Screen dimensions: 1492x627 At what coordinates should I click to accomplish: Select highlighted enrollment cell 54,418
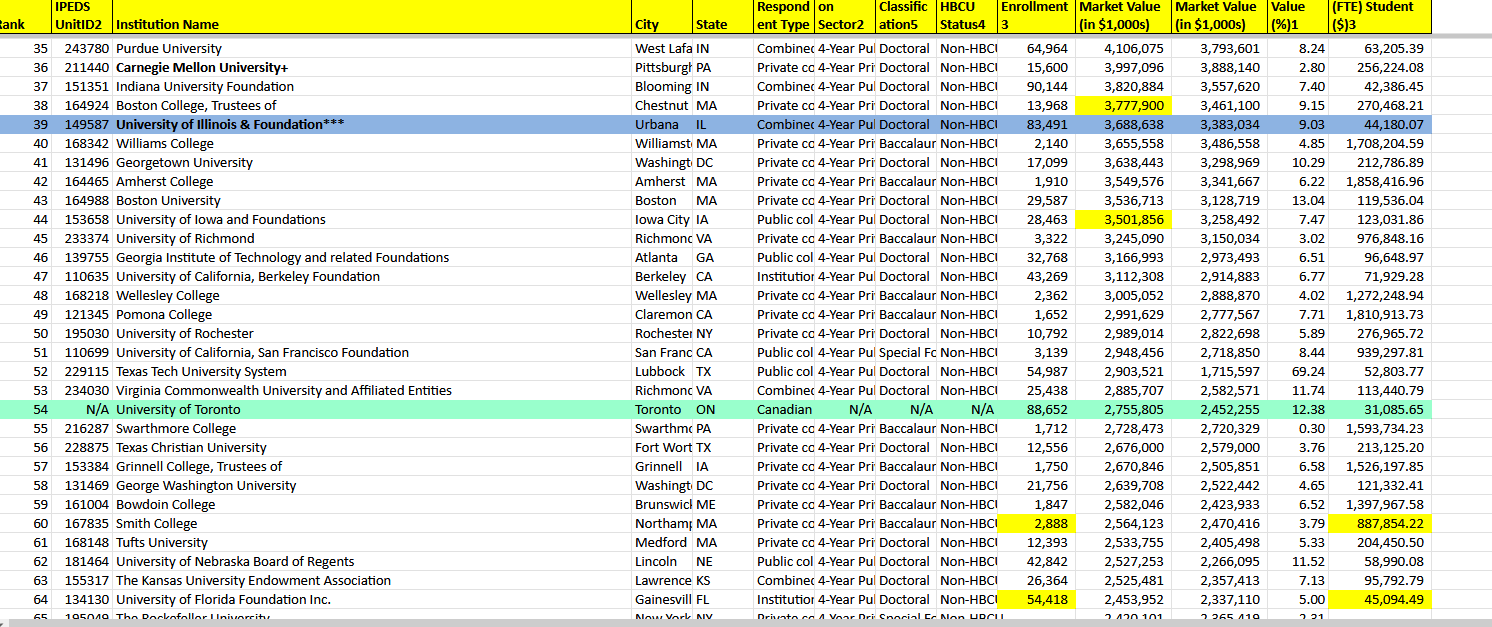[1035, 599]
